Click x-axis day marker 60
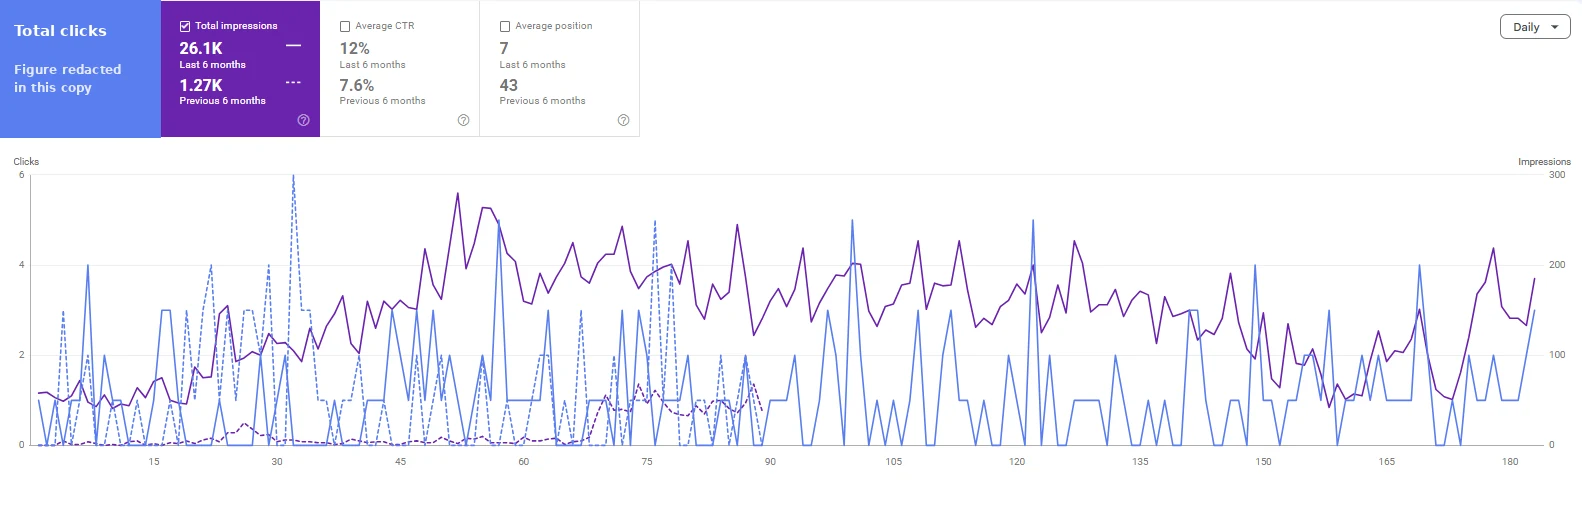This screenshot has height=508, width=1582. 523,461
